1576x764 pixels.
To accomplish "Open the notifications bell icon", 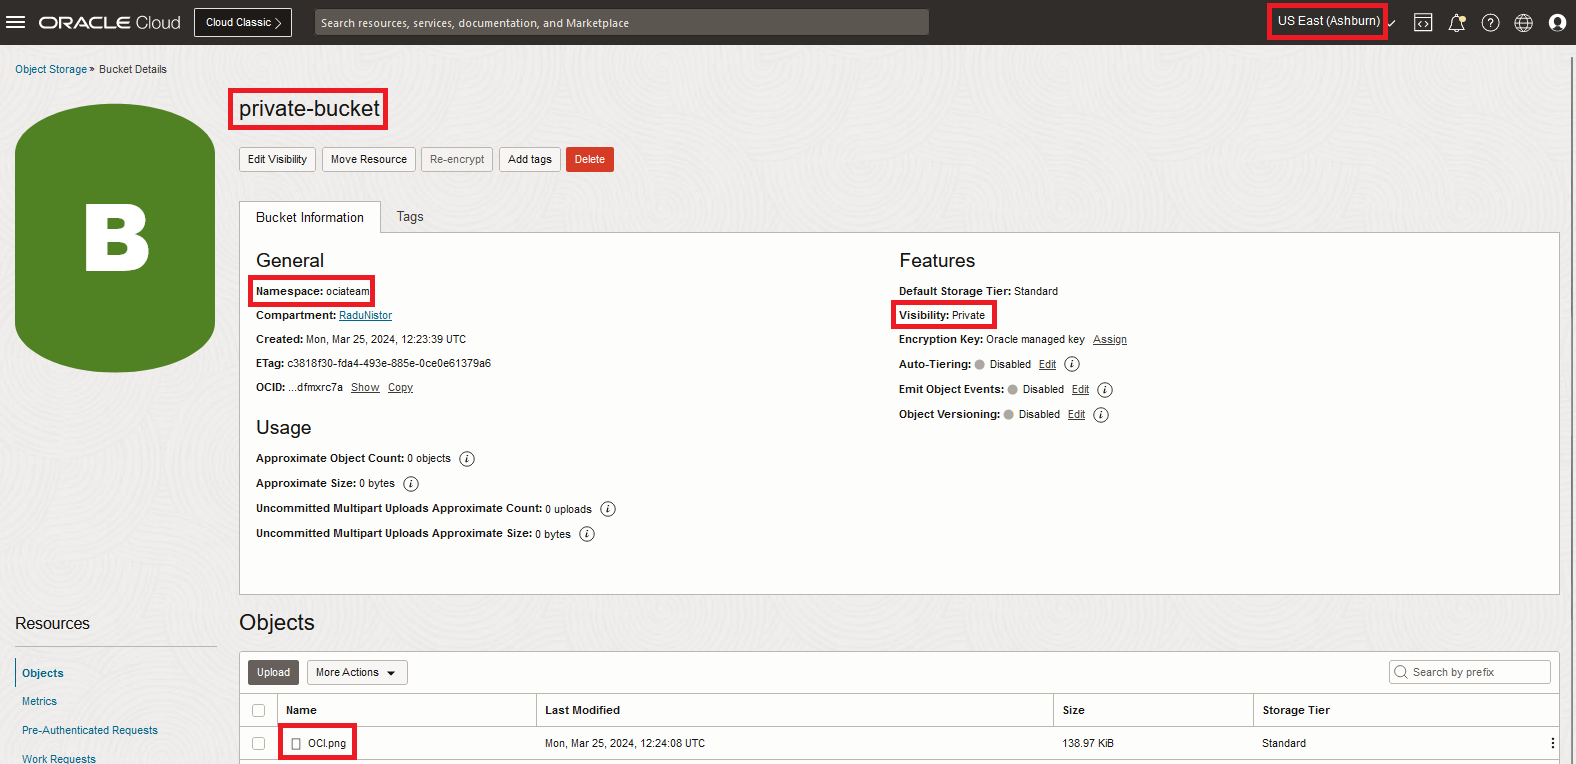I will click(1457, 22).
